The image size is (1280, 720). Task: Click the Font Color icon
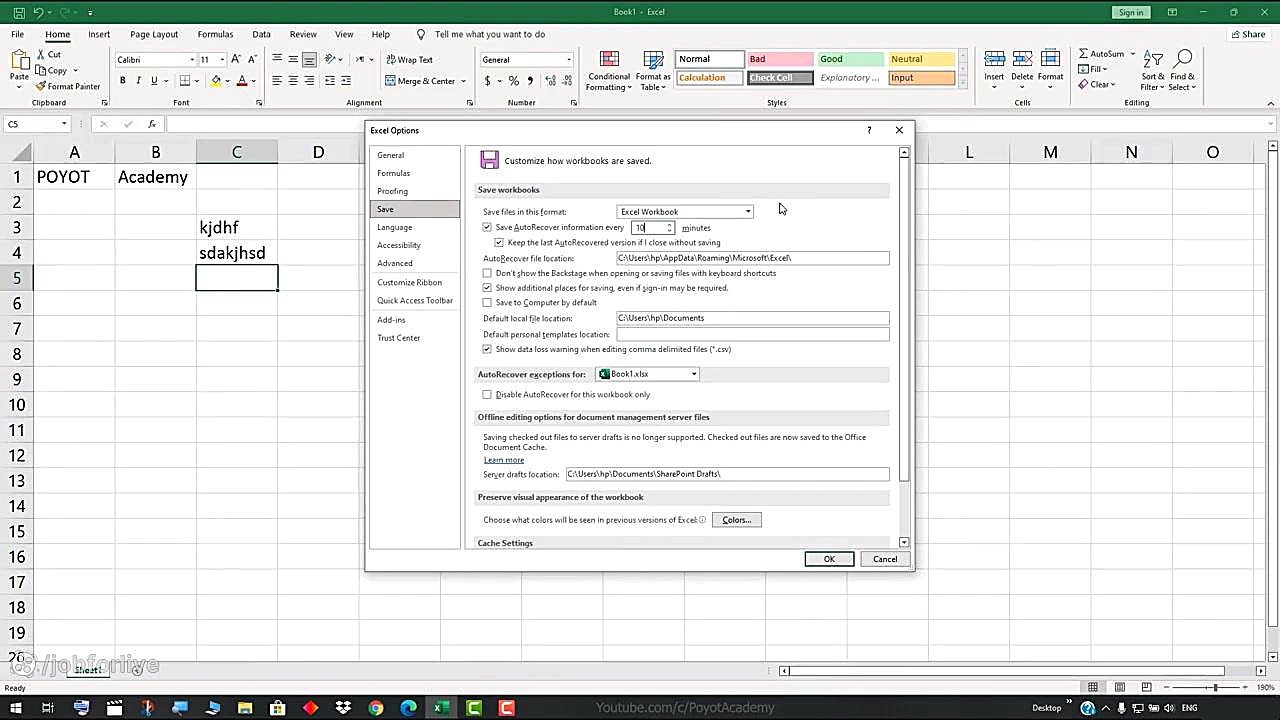click(x=241, y=81)
